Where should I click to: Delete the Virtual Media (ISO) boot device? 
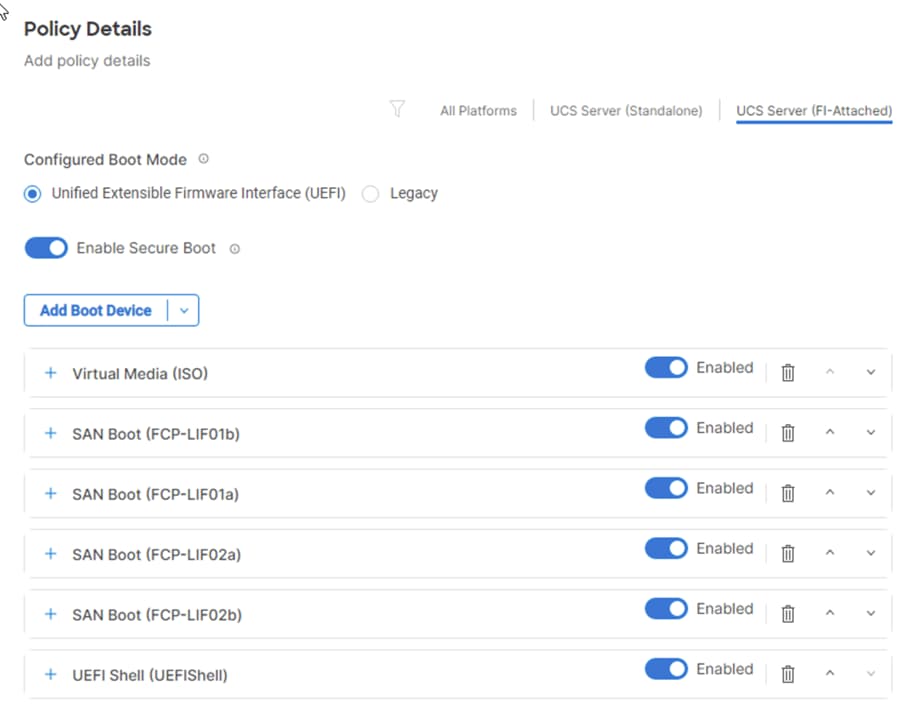pyautogui.click(x=788, y=373)
